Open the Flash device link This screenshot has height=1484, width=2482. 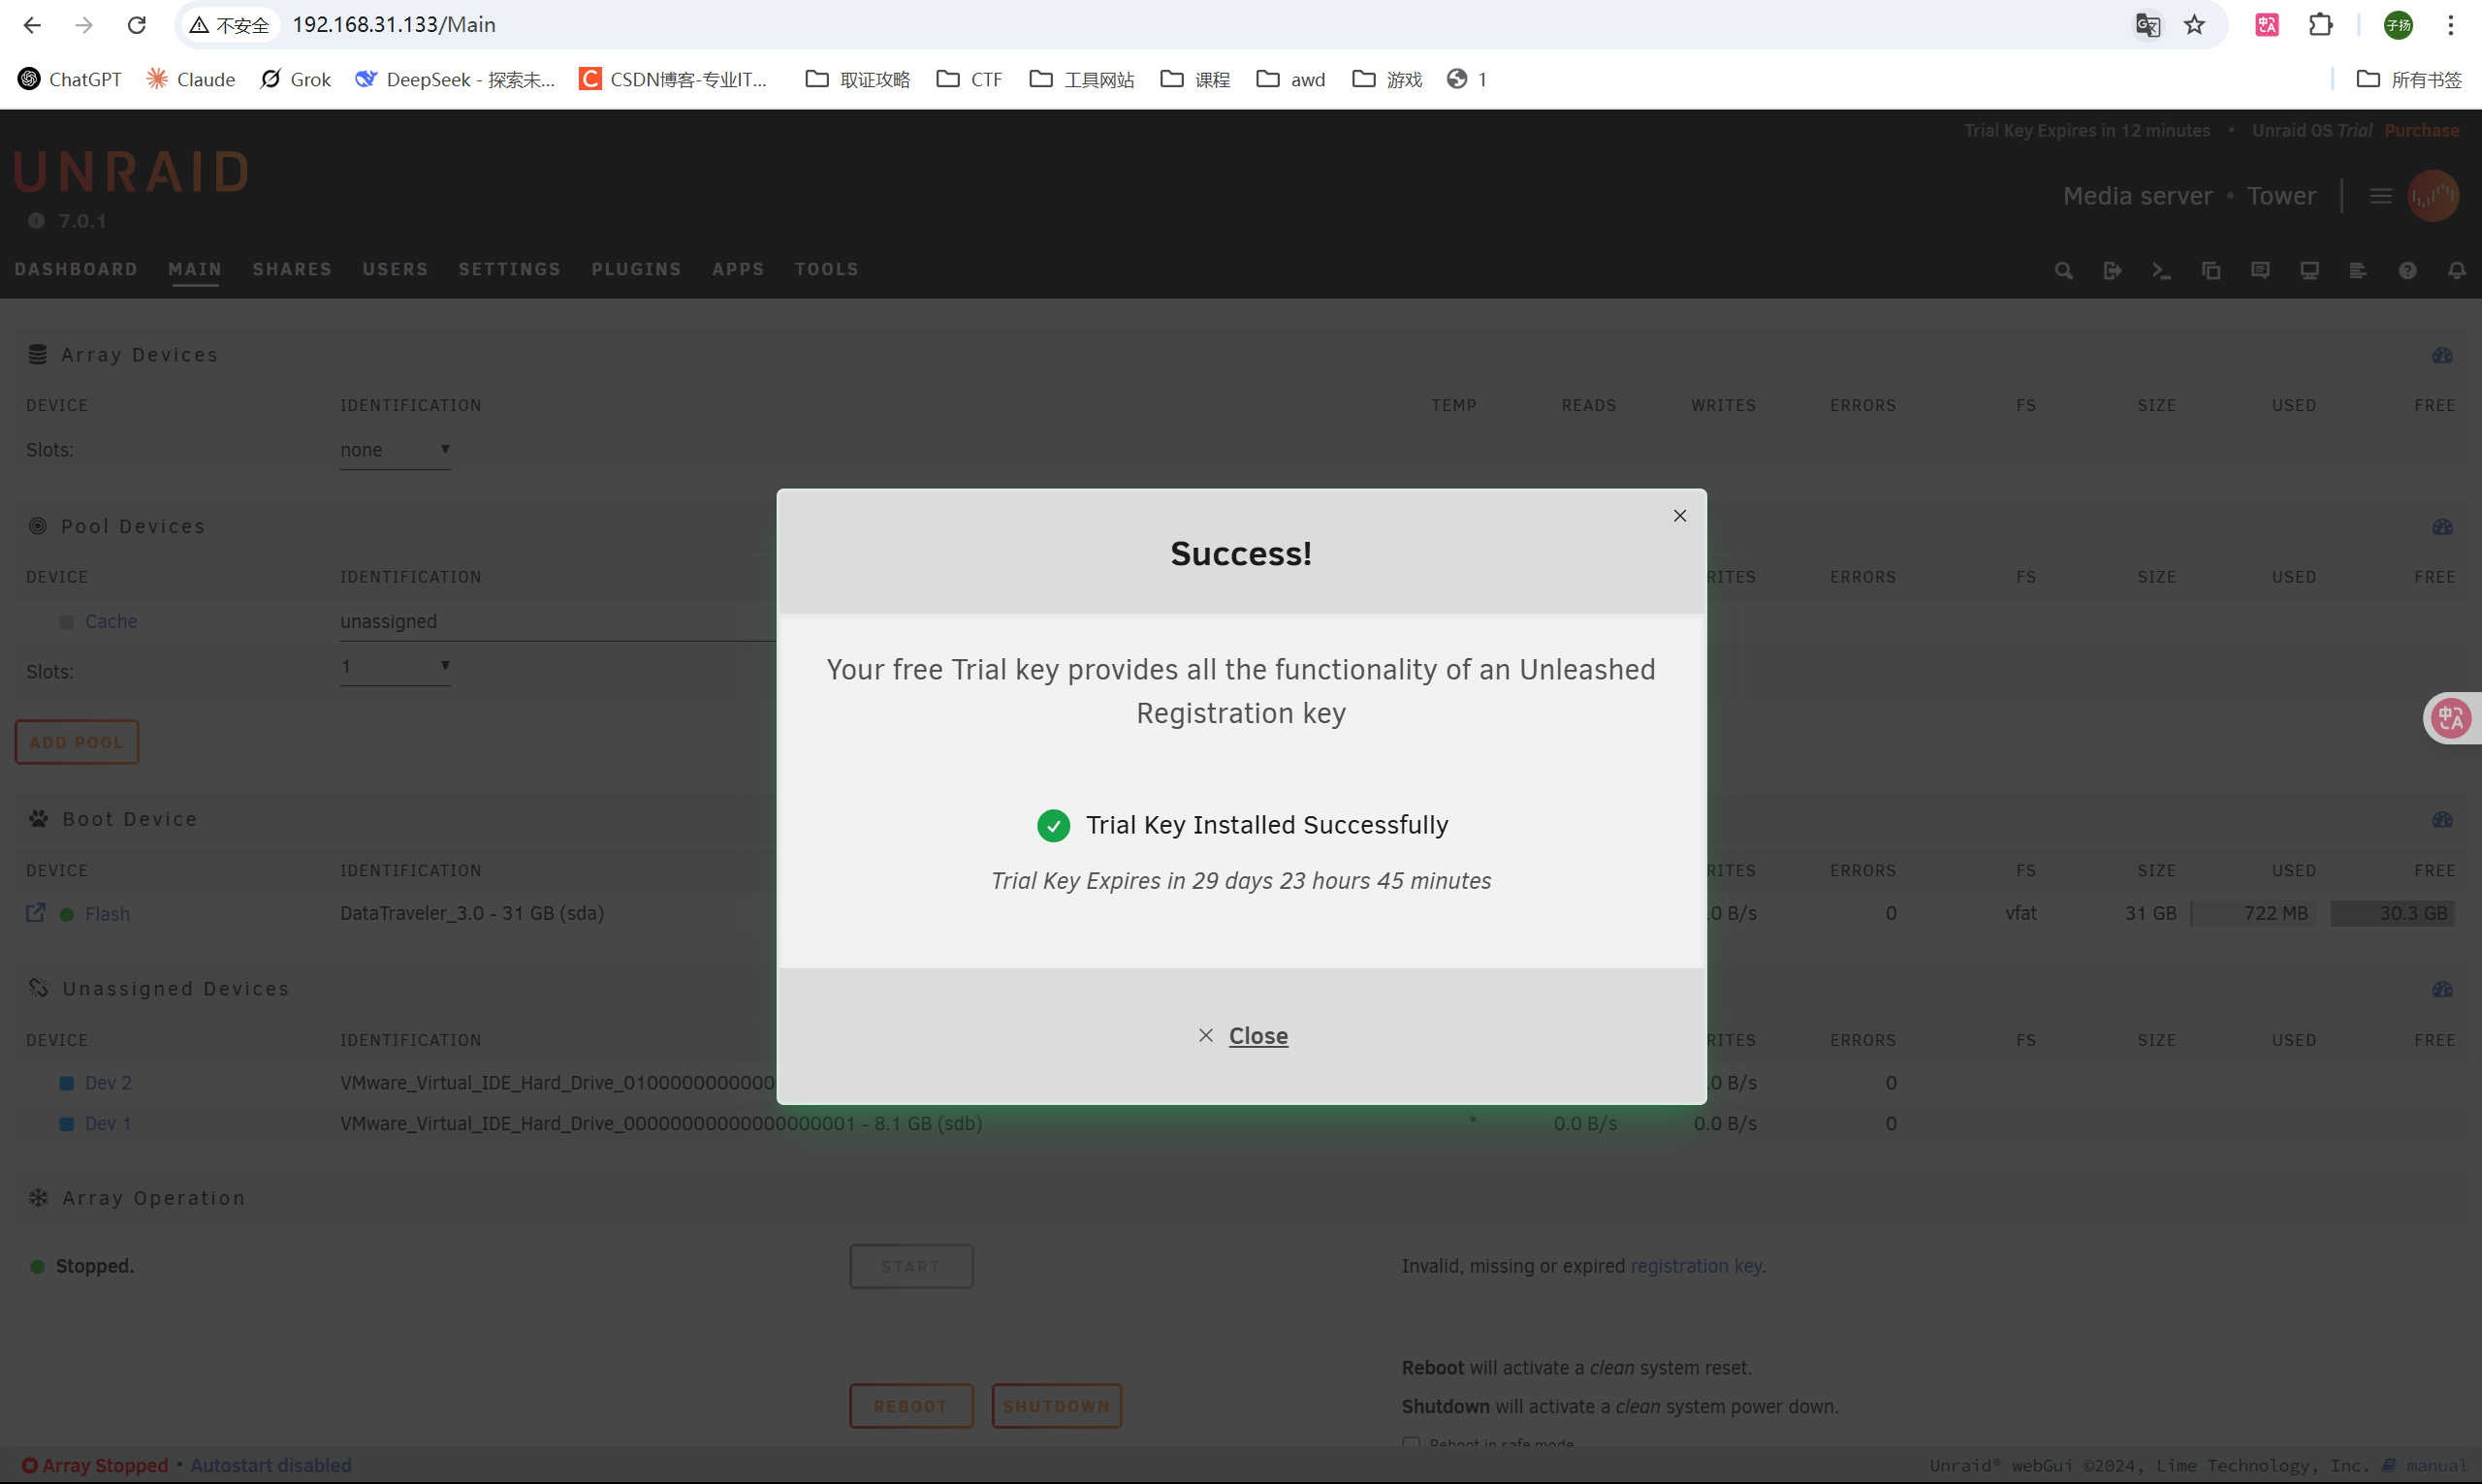(107, 914)
